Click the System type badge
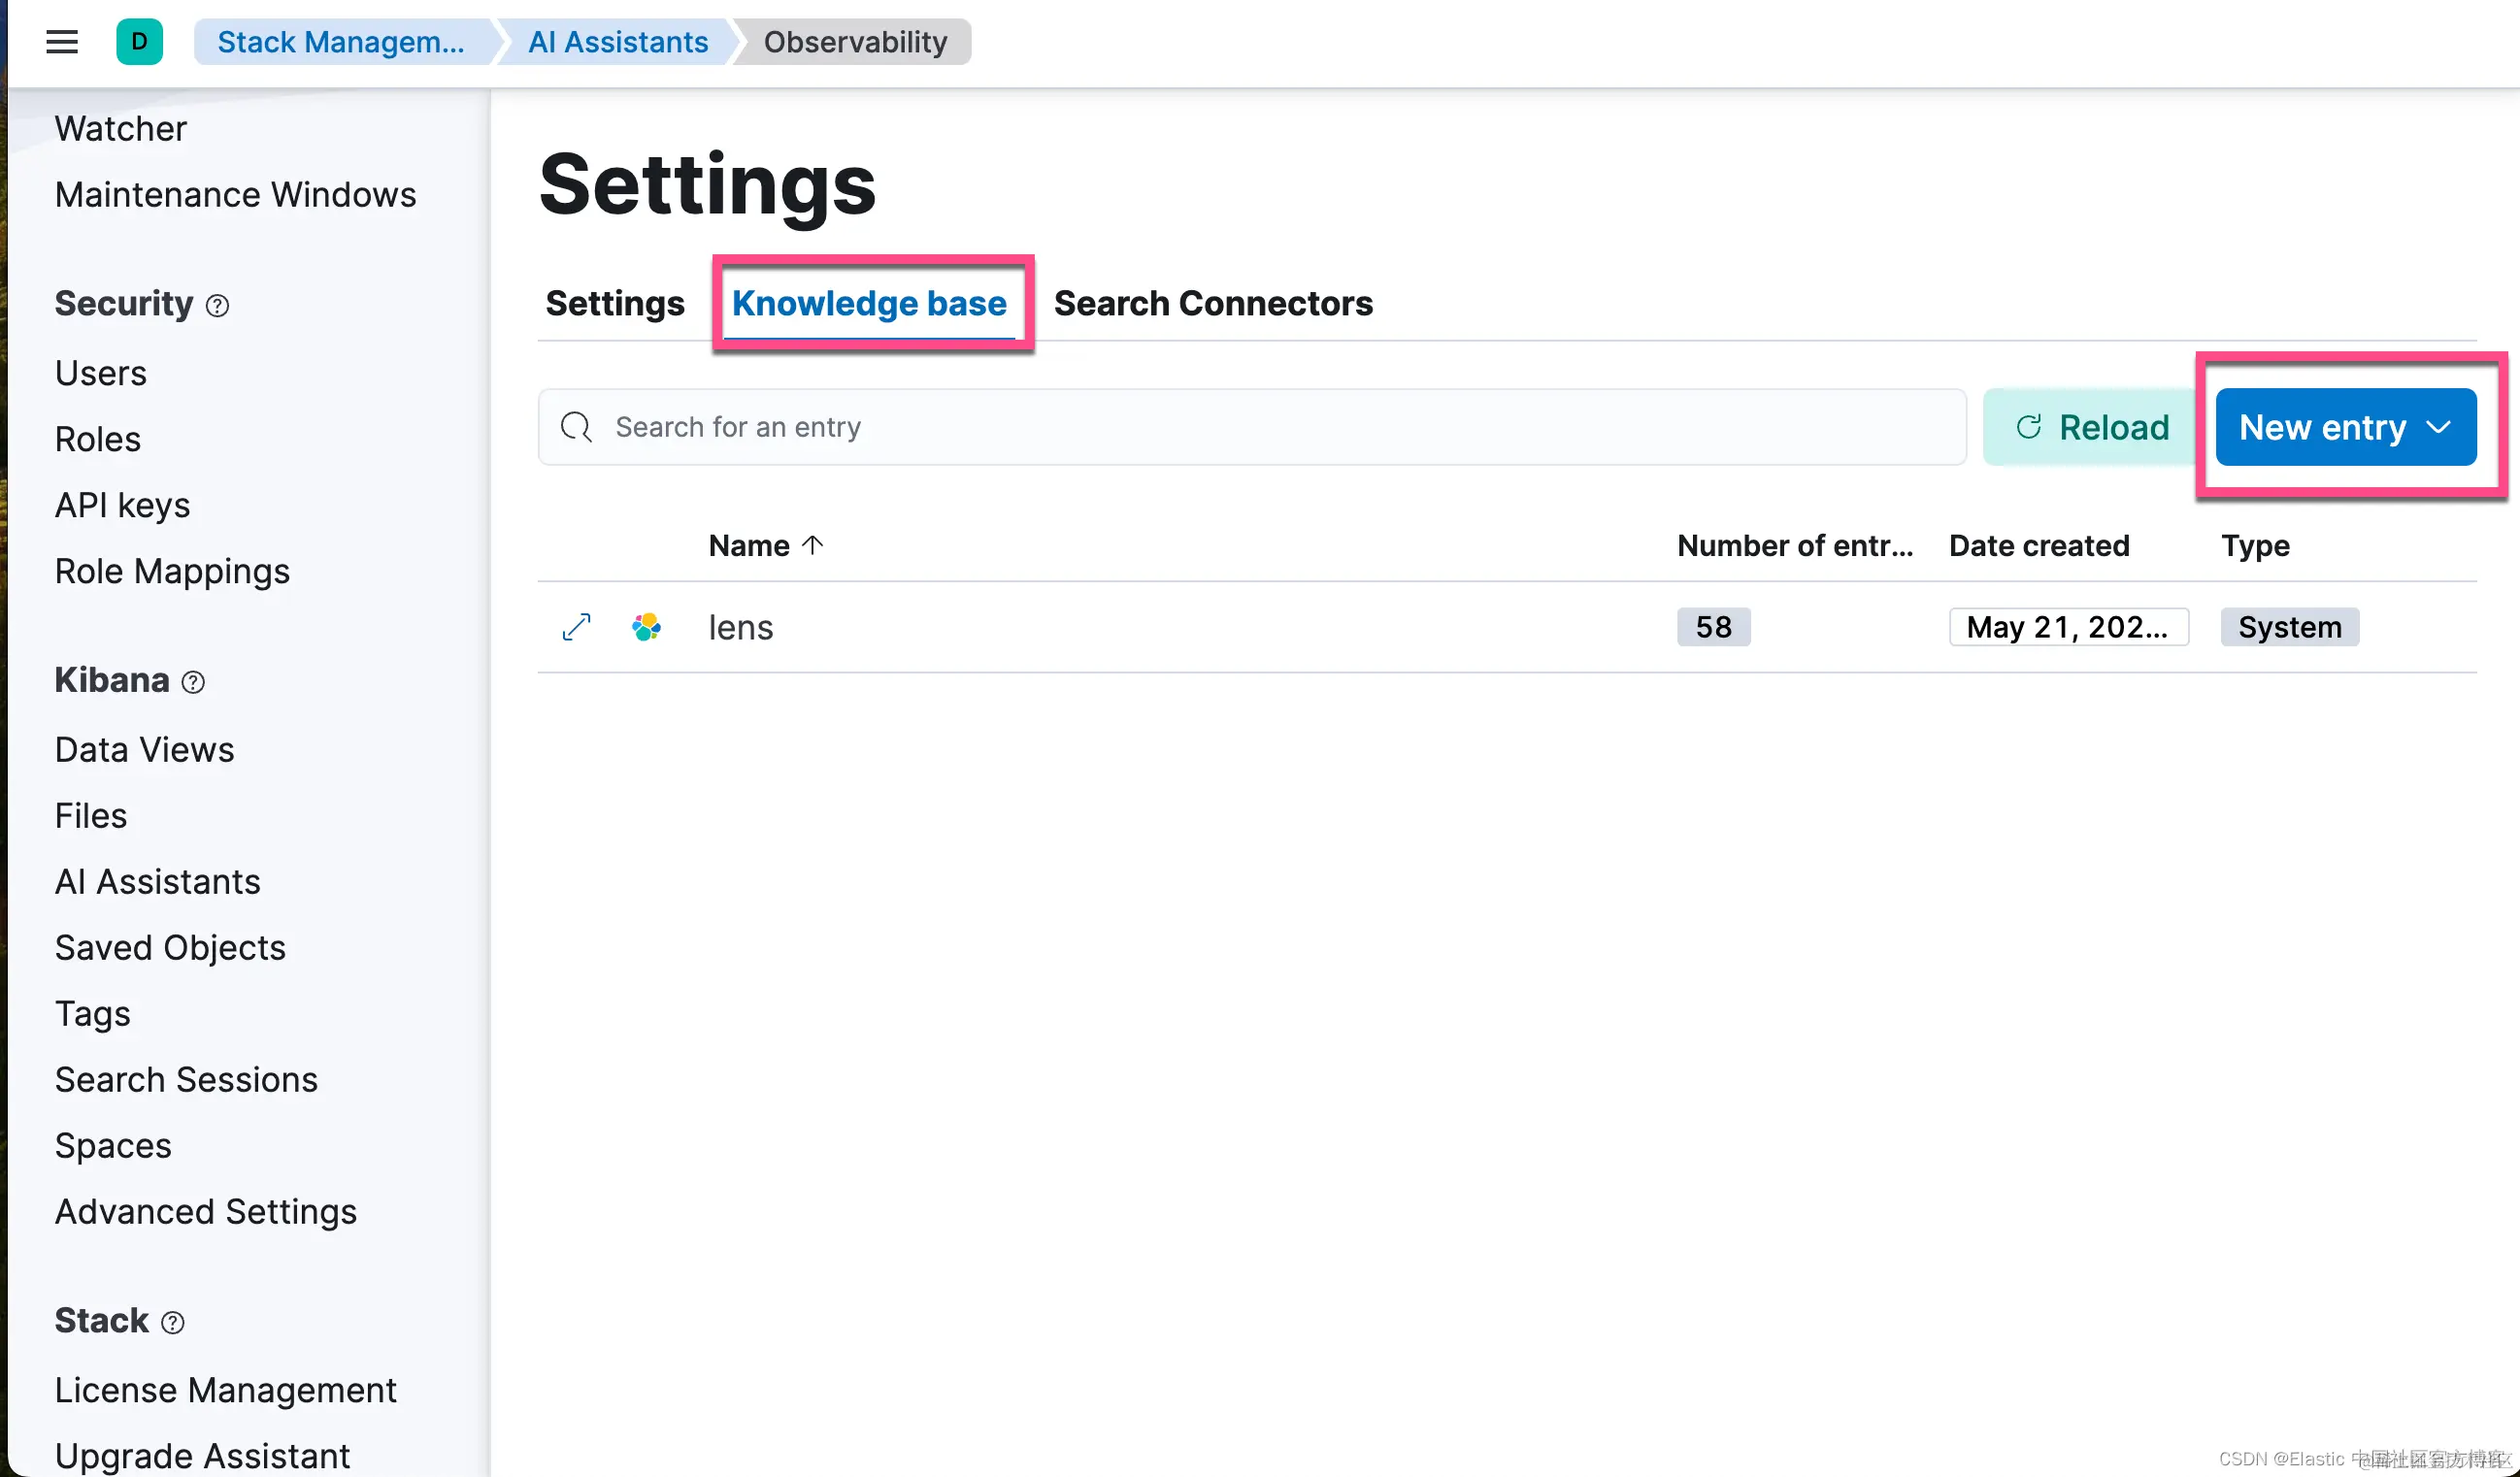The height and width of the screenshot is (1477, 2520). [2289, 627]
